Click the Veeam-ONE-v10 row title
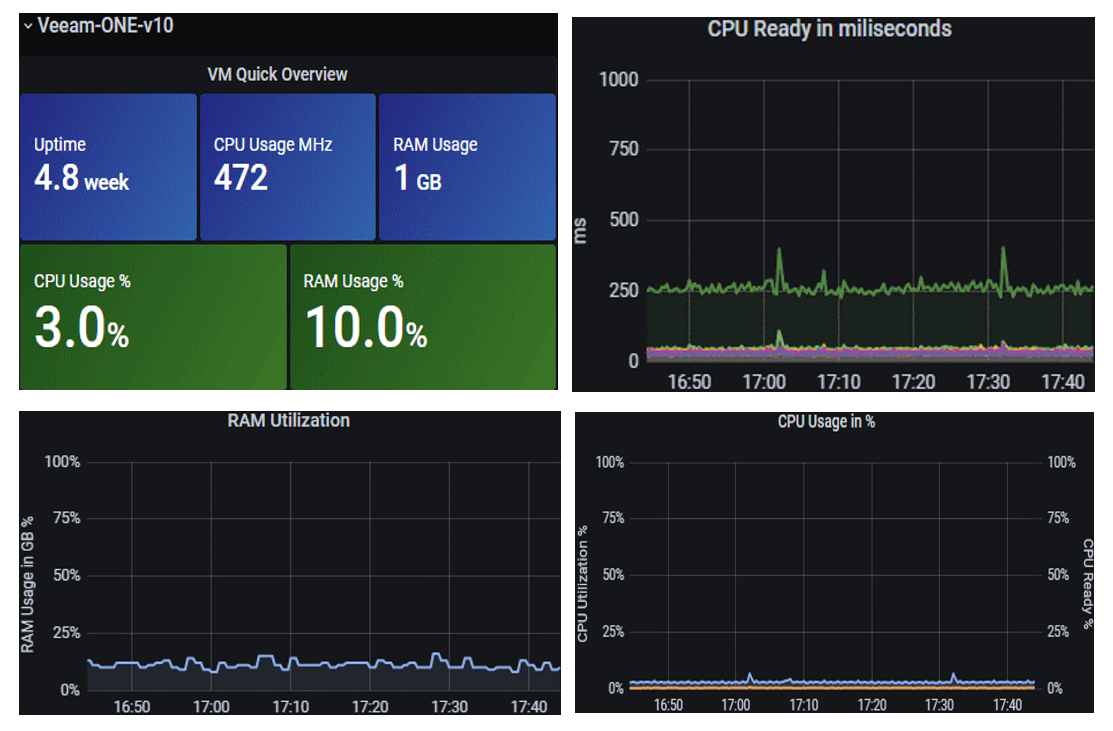This screenshot has width=1113, height=731. (105, 26)
